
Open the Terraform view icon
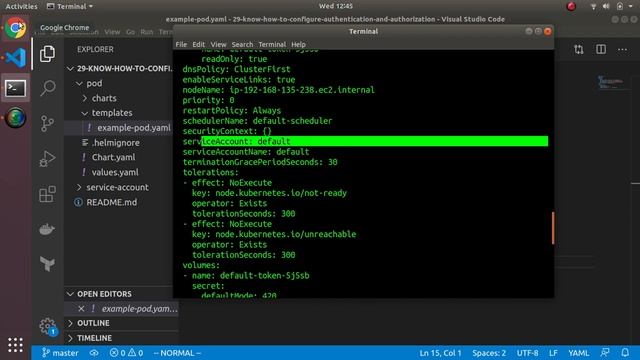coord(47,264)
